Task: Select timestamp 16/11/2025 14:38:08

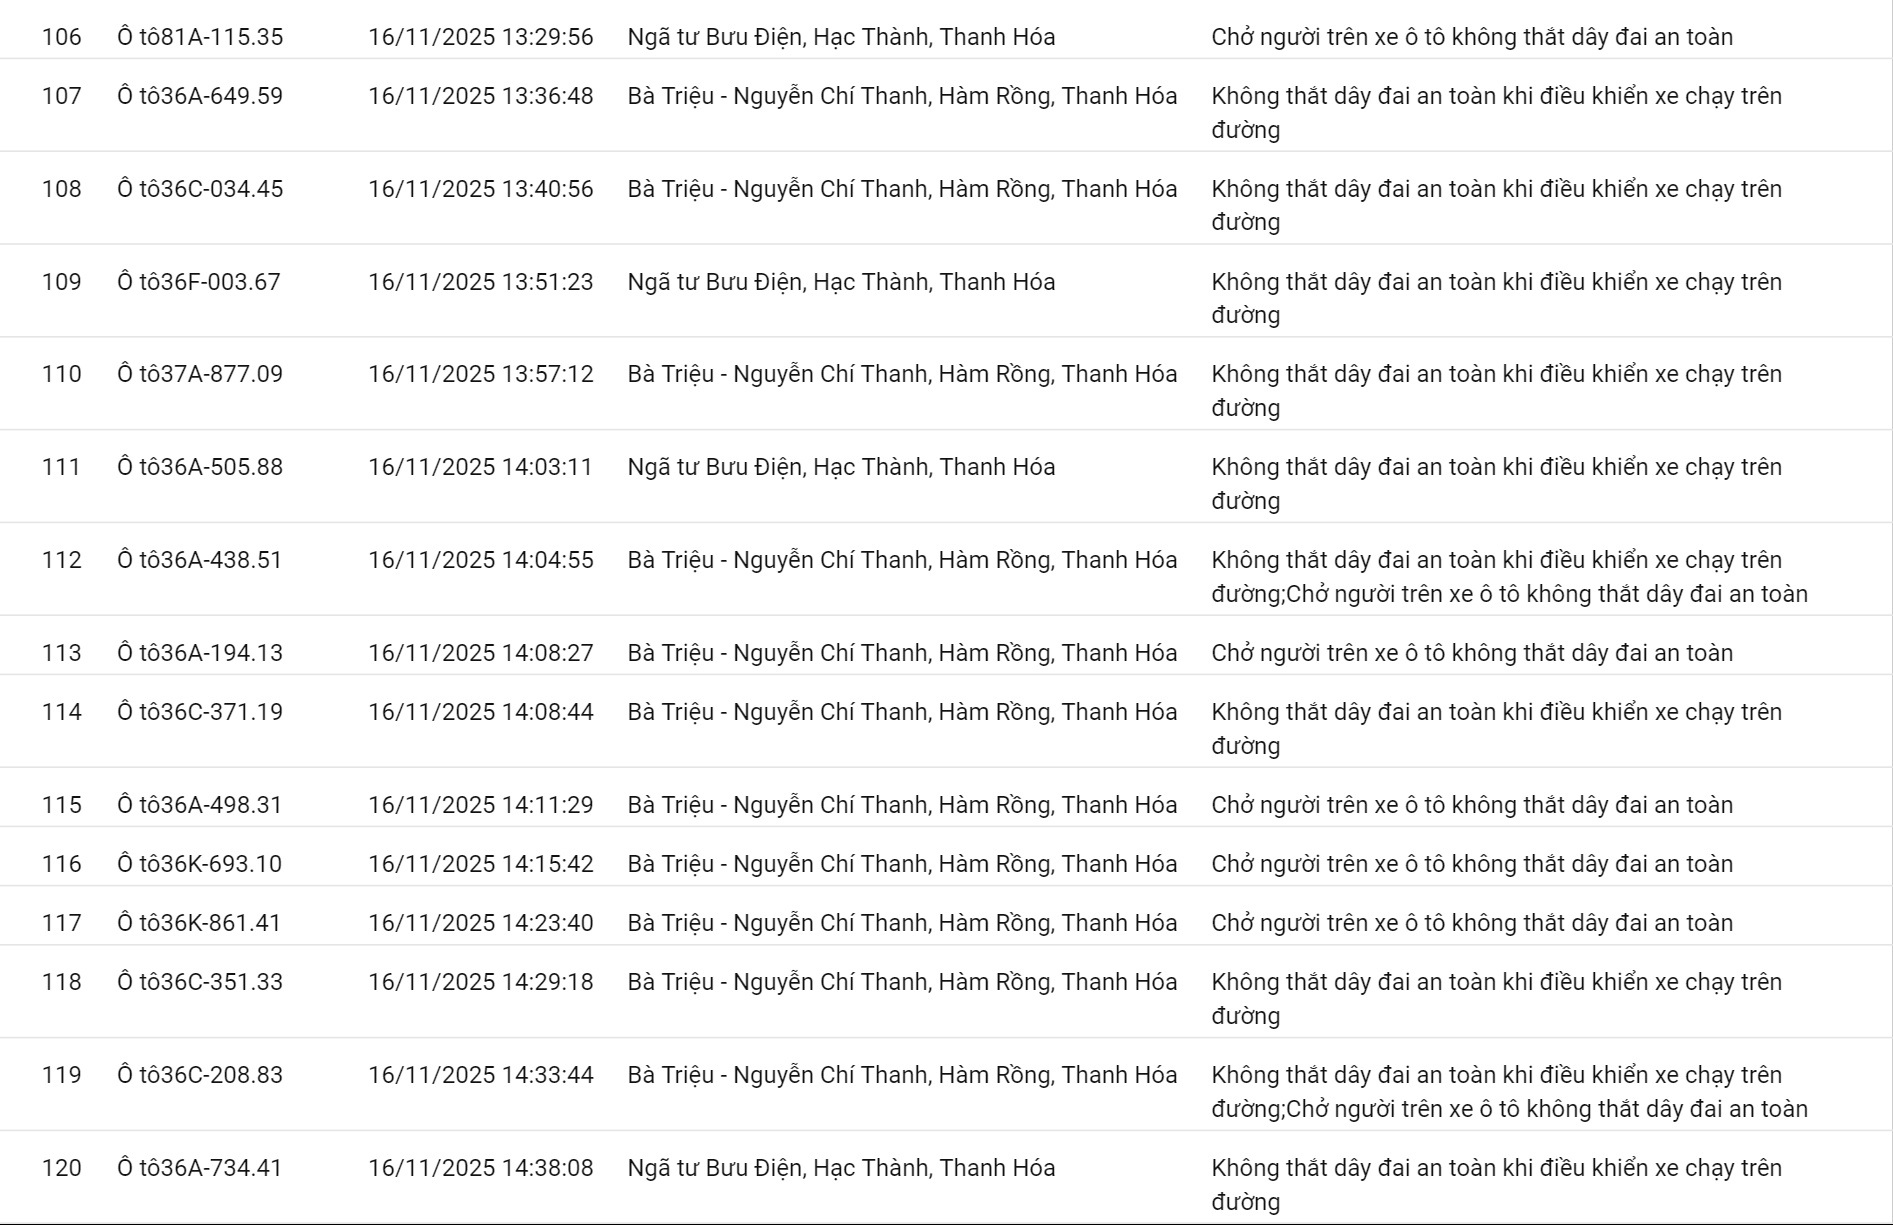Action: coord(480,1168)
